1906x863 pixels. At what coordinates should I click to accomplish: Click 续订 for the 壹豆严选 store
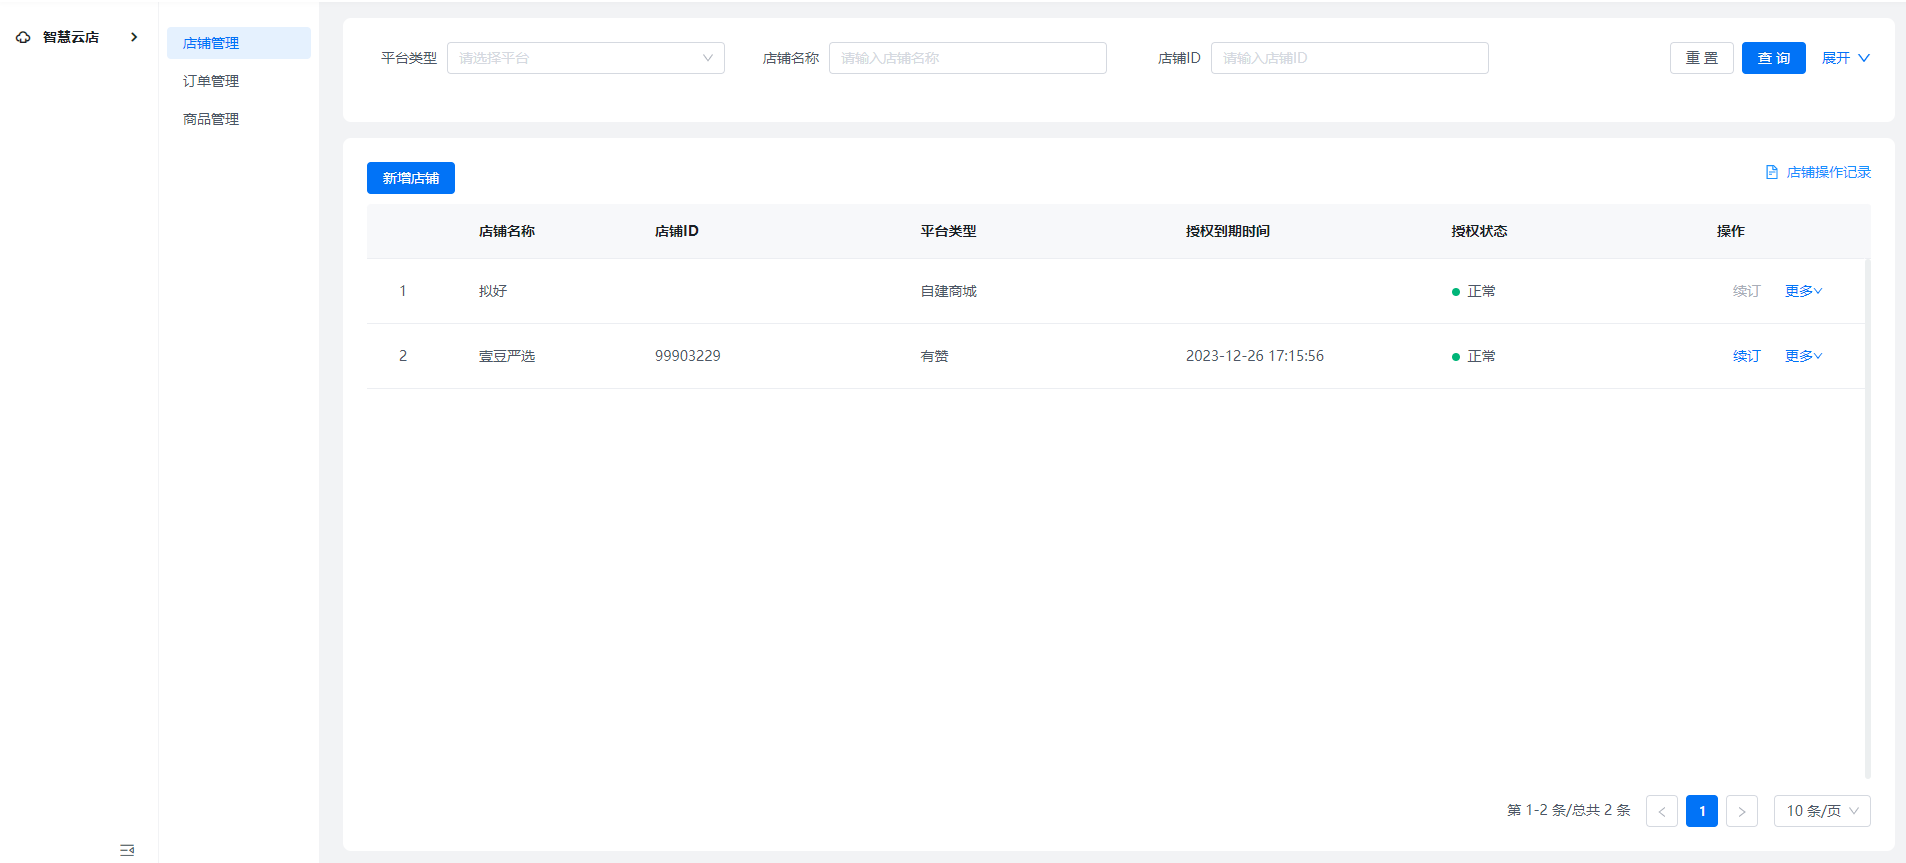coord(1746,356)
